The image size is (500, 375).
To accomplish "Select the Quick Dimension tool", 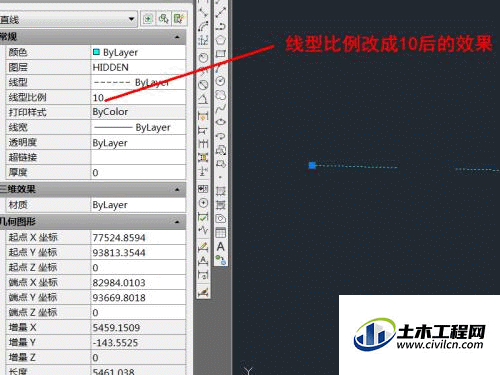I will point(203,116).
